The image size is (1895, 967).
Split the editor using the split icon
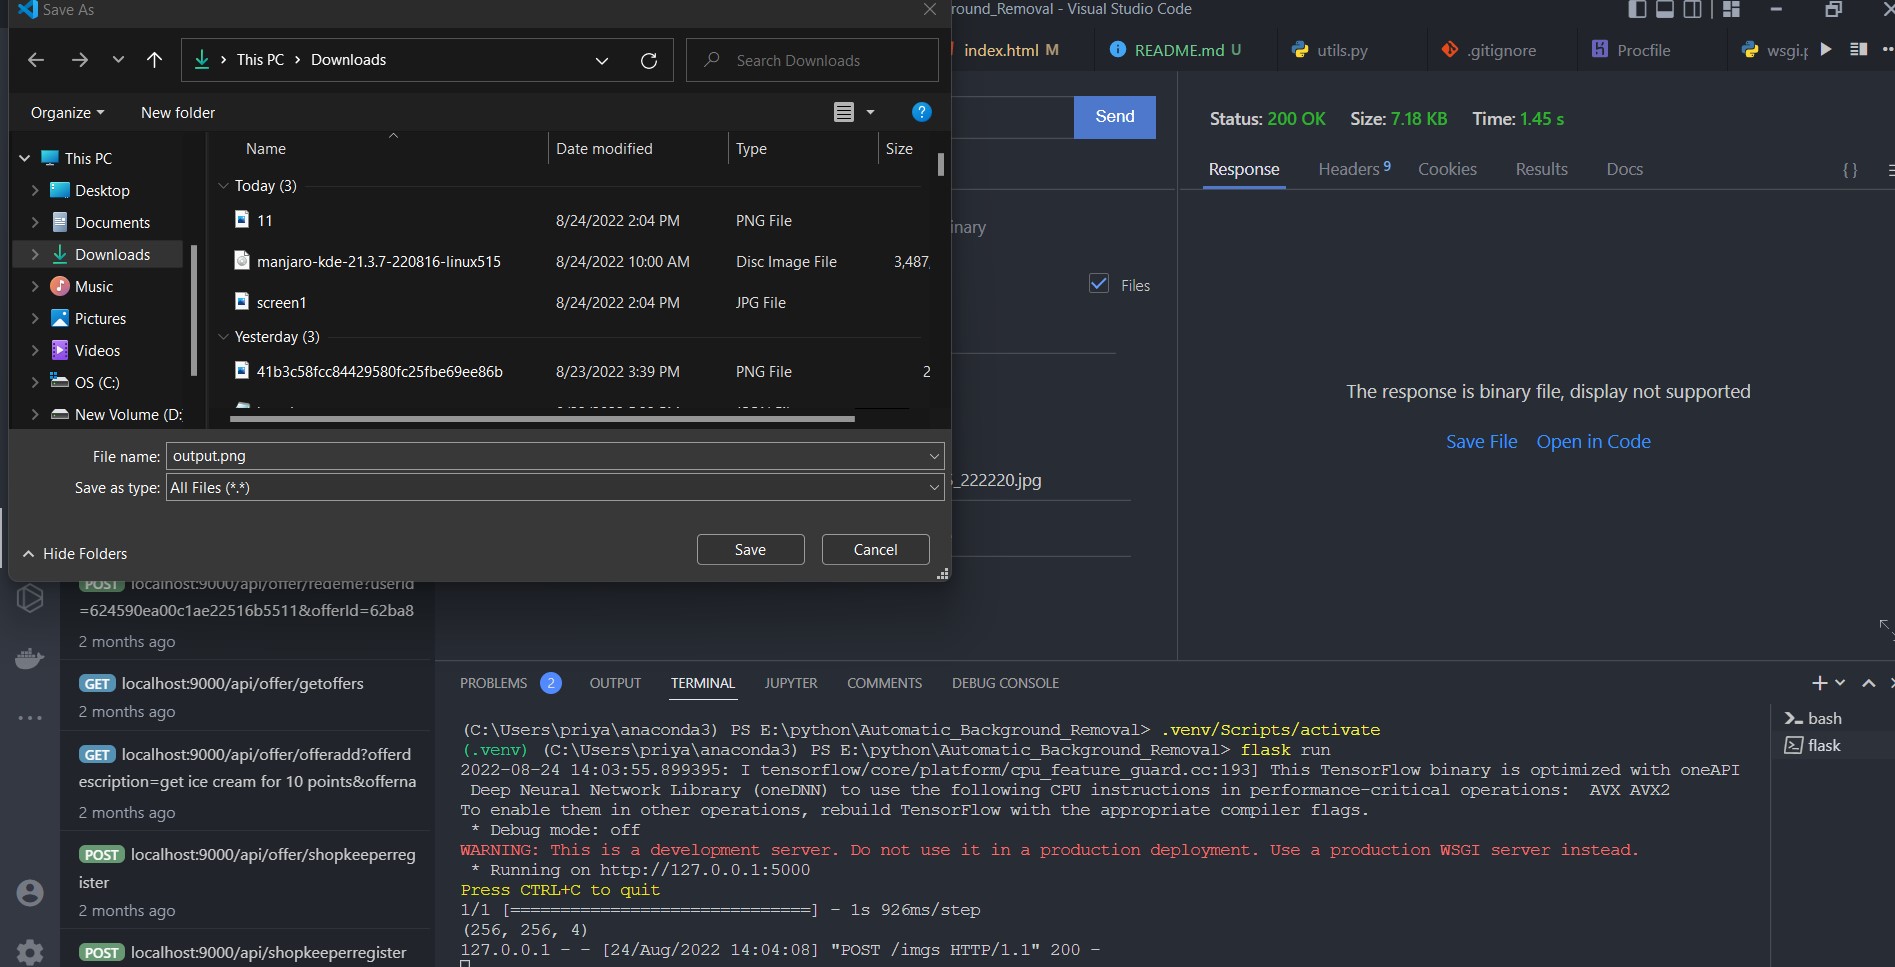1859,49
